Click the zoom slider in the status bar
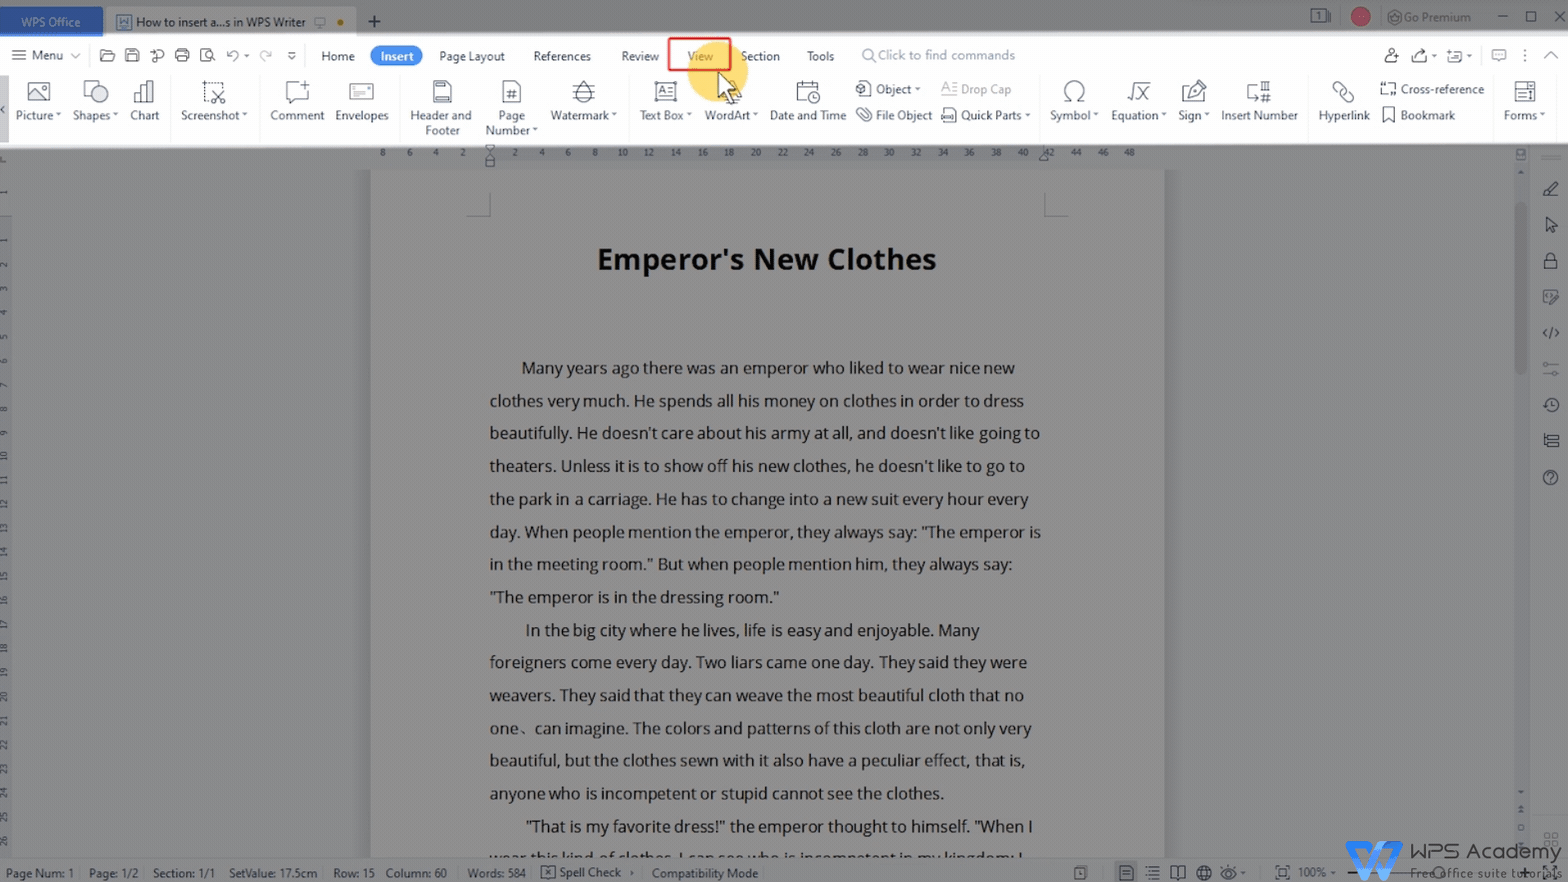The image size is (1568, 882). tap(1440, 873)
